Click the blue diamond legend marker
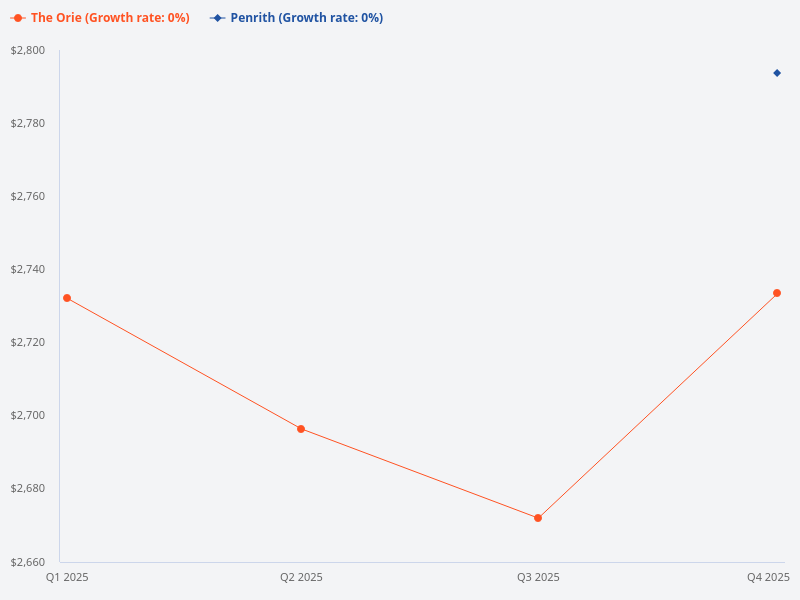 (217, 18)
